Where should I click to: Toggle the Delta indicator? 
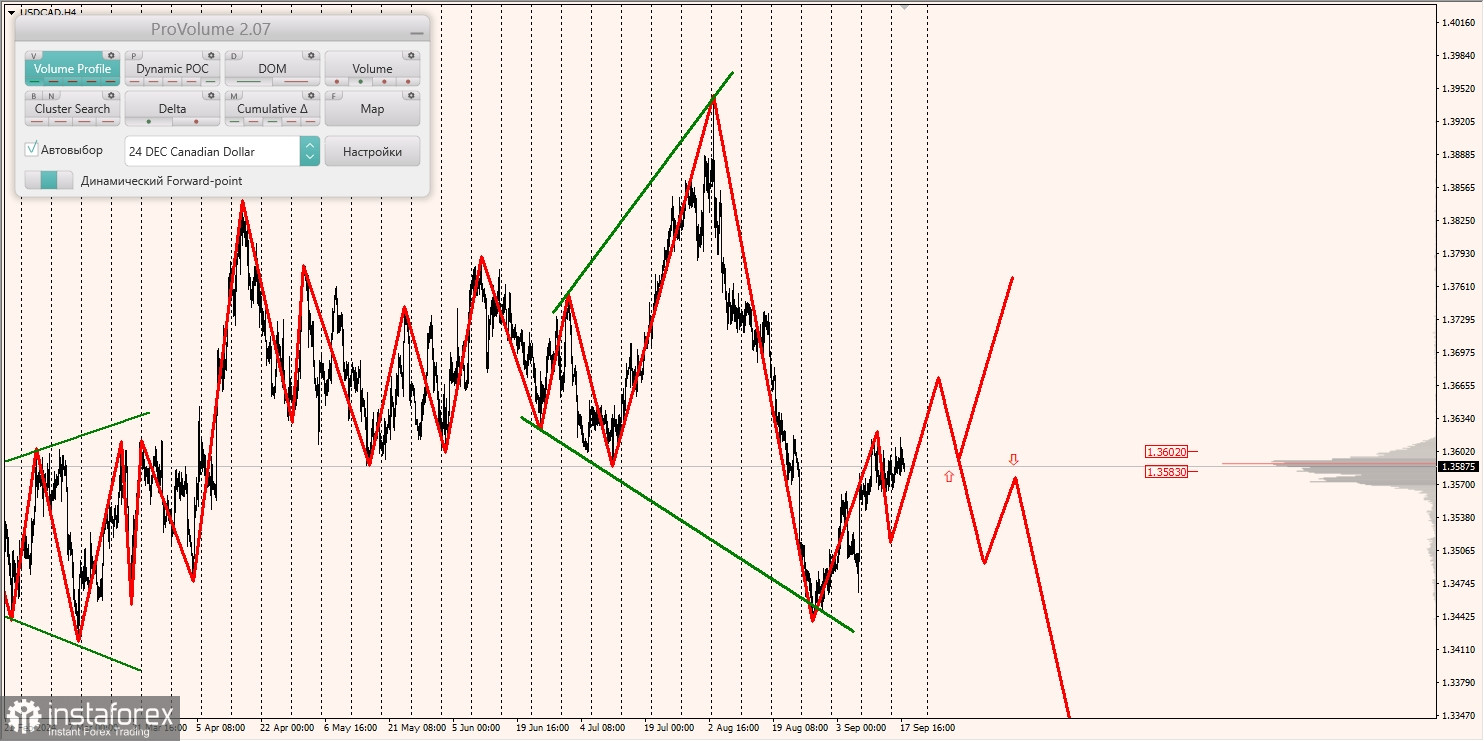tap(172, 109)
